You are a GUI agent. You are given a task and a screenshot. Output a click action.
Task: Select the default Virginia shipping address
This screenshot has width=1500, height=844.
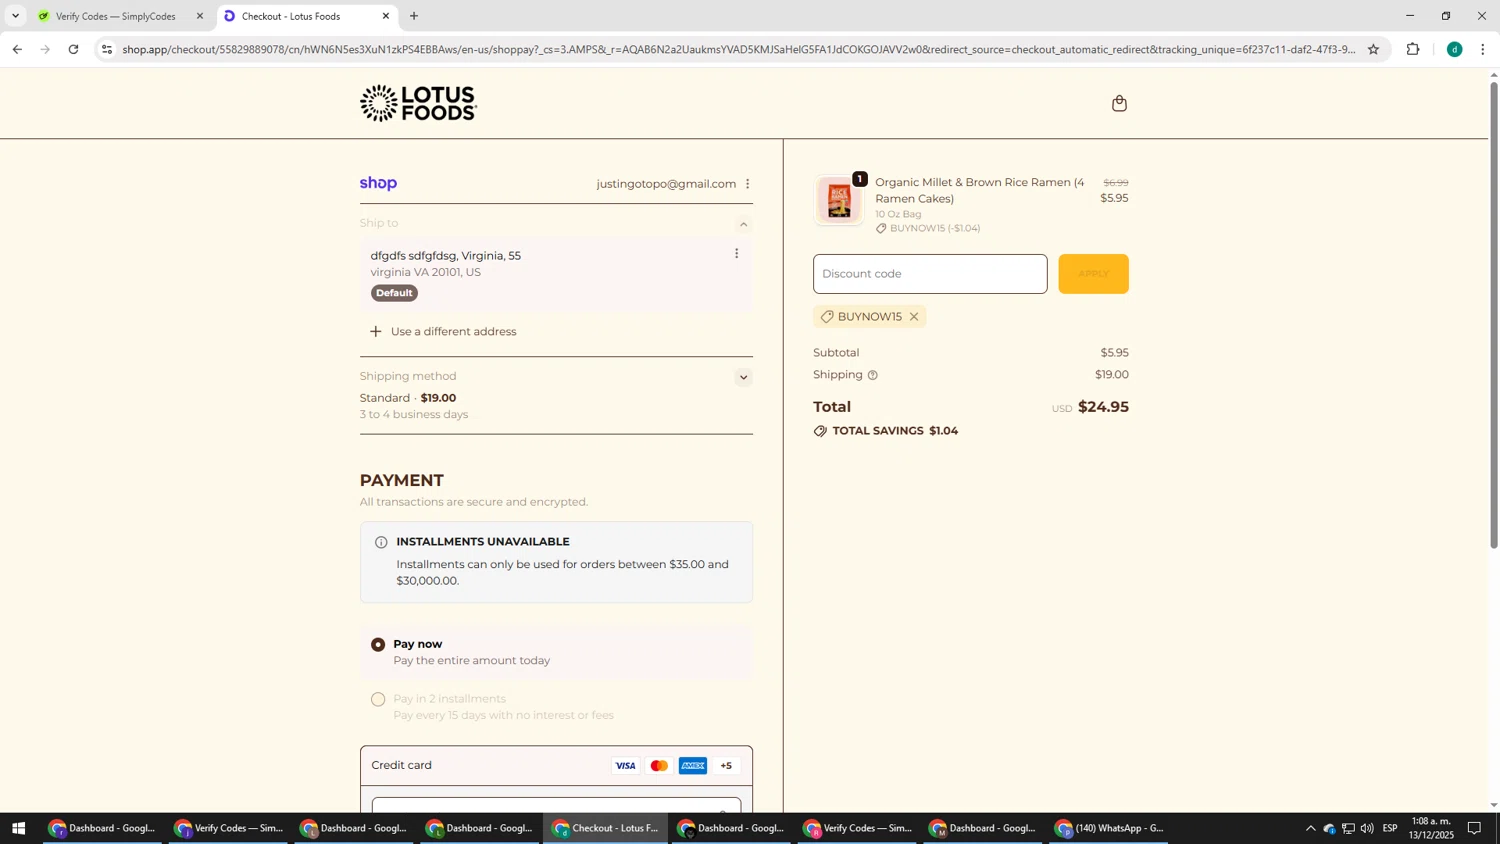(x=556, y=274)
